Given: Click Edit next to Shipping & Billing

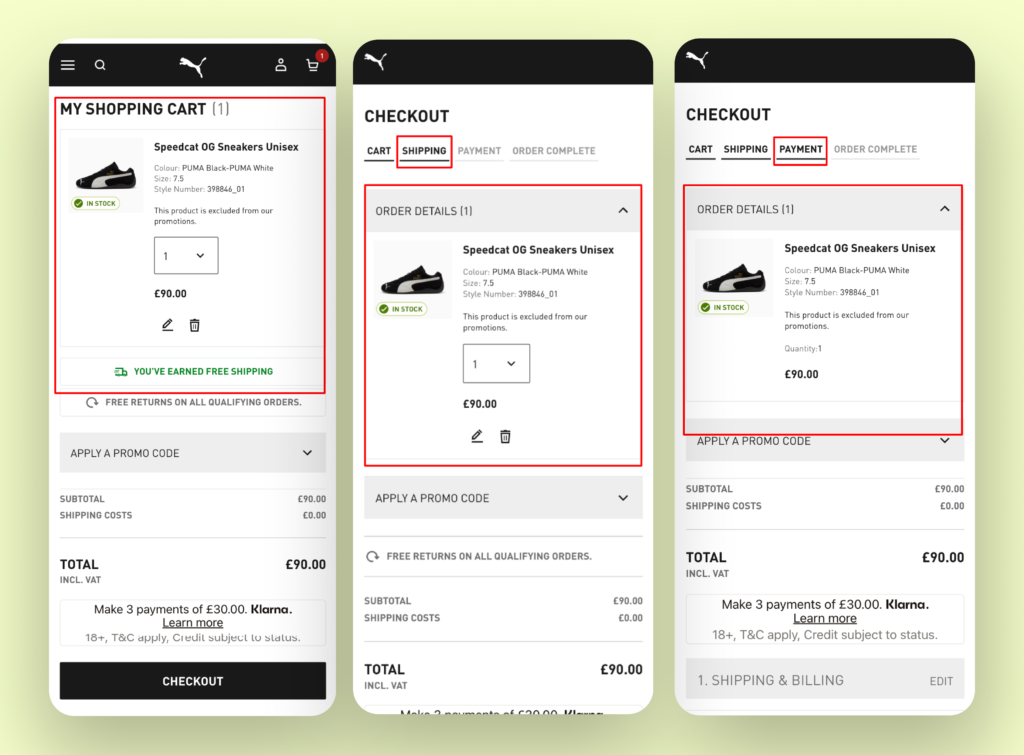Looking at the screenshot, I should 941,681.
